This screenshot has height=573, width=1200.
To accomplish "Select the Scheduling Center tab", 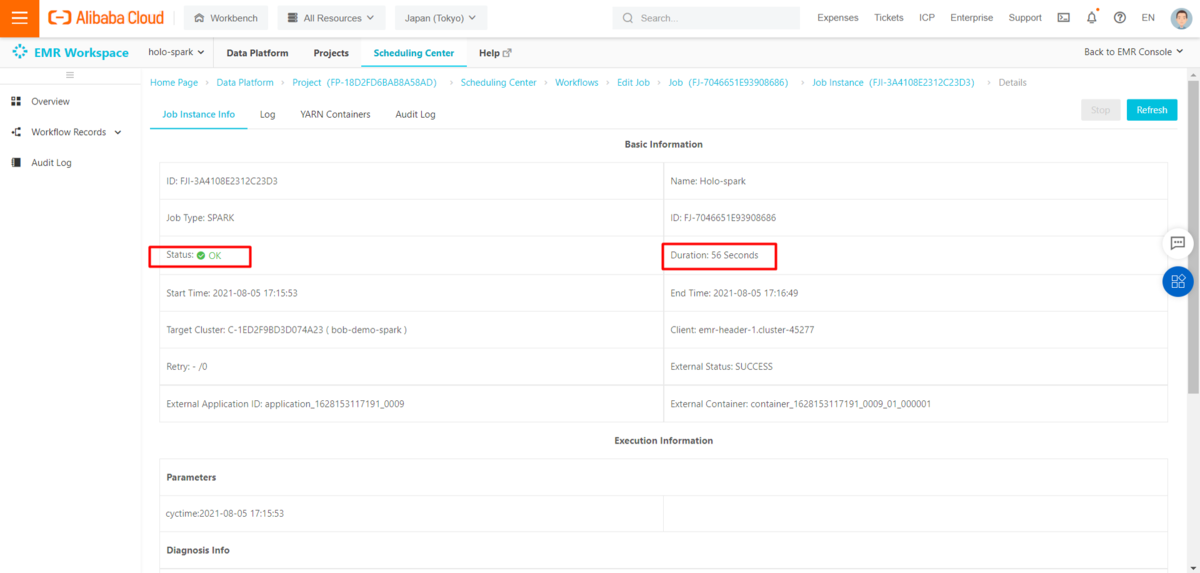I will pyautogui.click(x=414, y=53).
